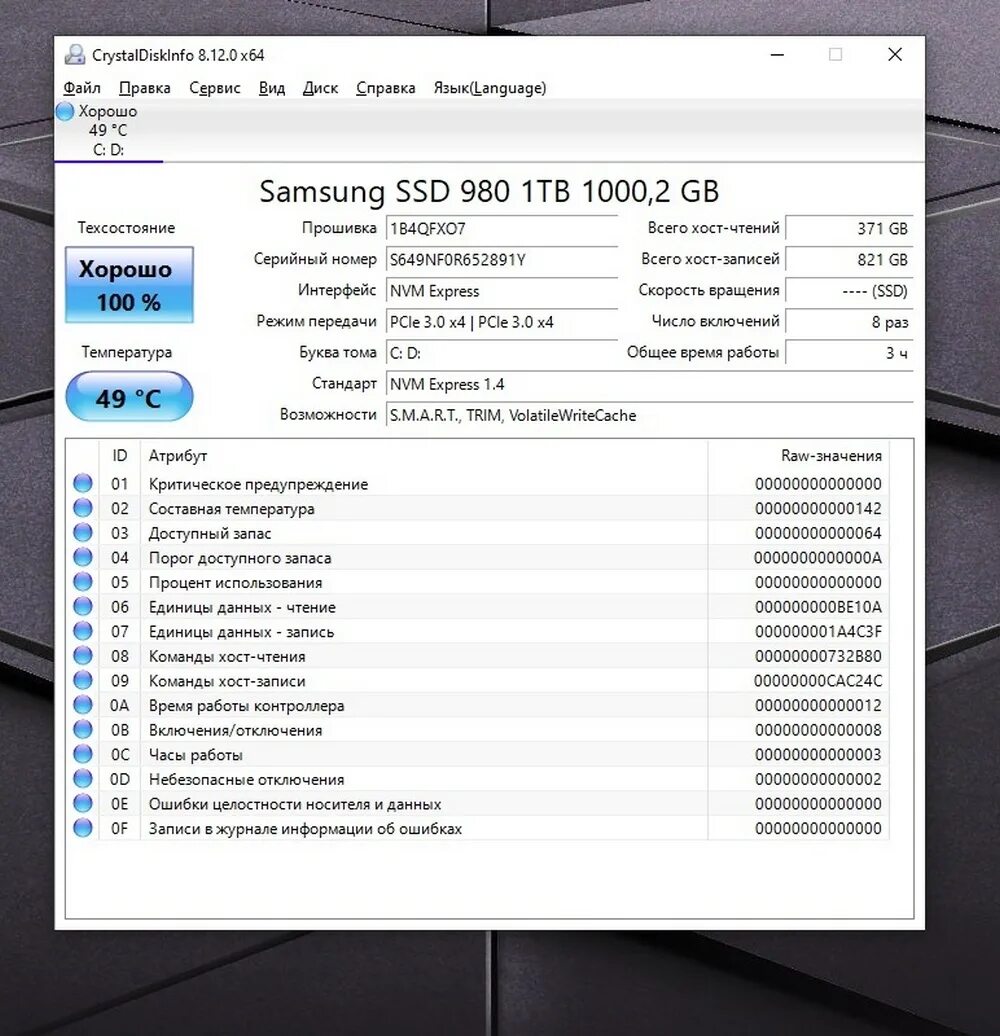The width and height of the screenshot is (1000, 1036).
Task: Click the ID column header
Action: point(120,455)
